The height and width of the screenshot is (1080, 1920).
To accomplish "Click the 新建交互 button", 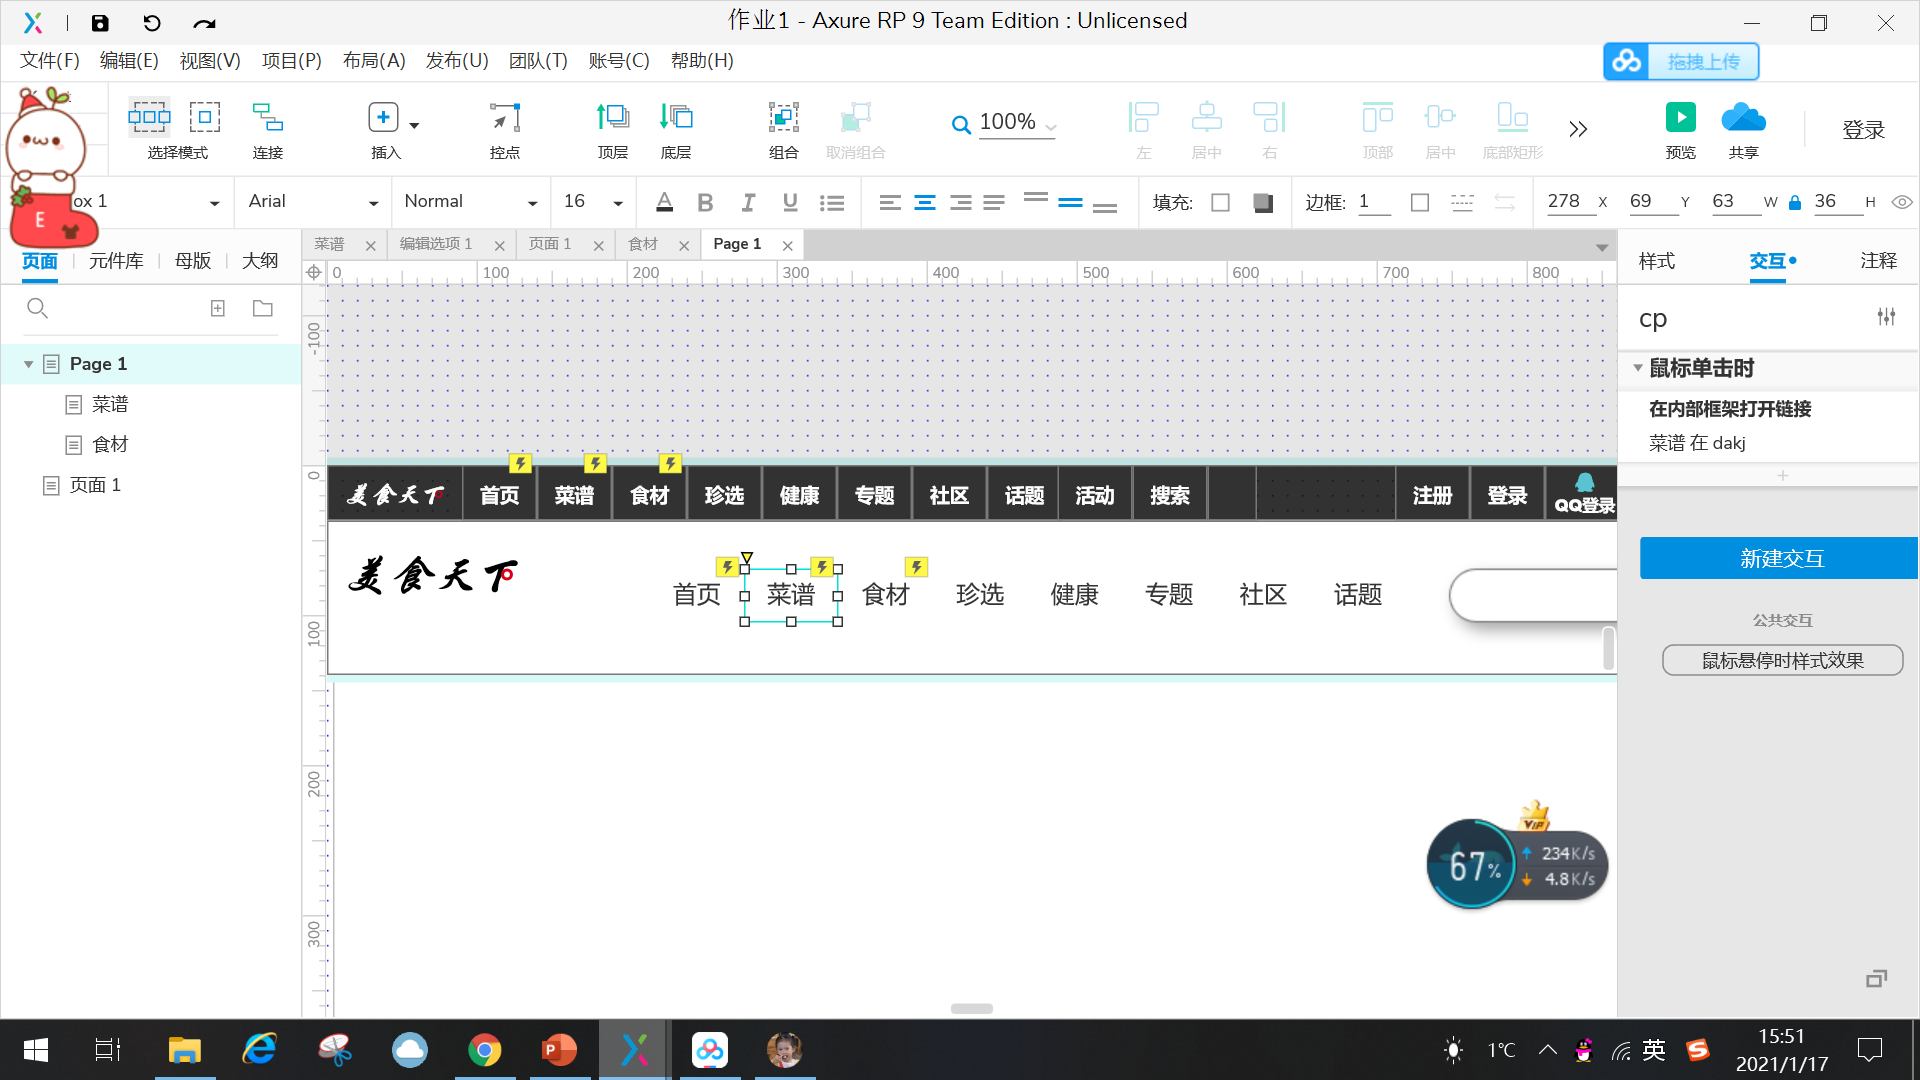I will pos(1780,558).
